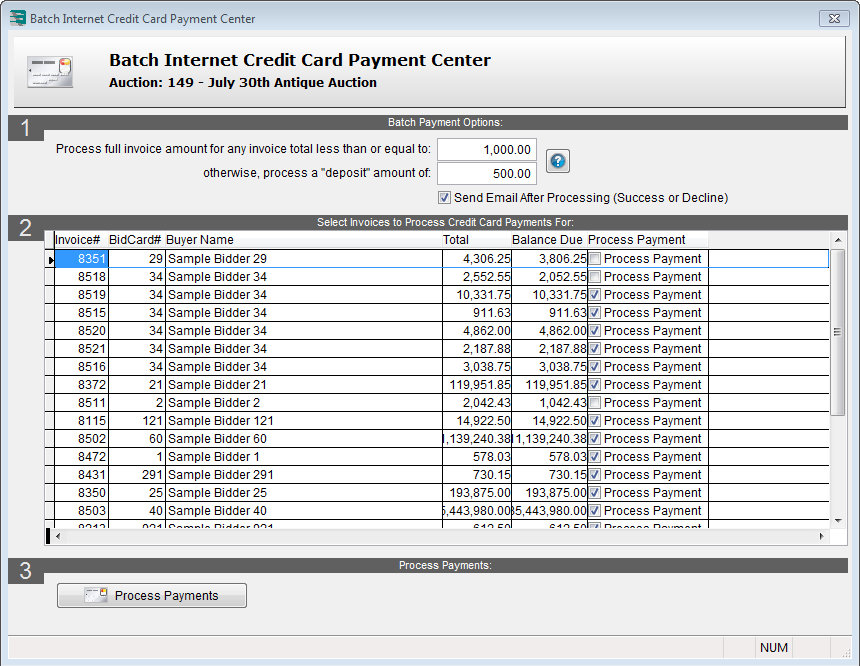
Task: Close the Batch Payment Center window
Action: [x=834, y=18]
